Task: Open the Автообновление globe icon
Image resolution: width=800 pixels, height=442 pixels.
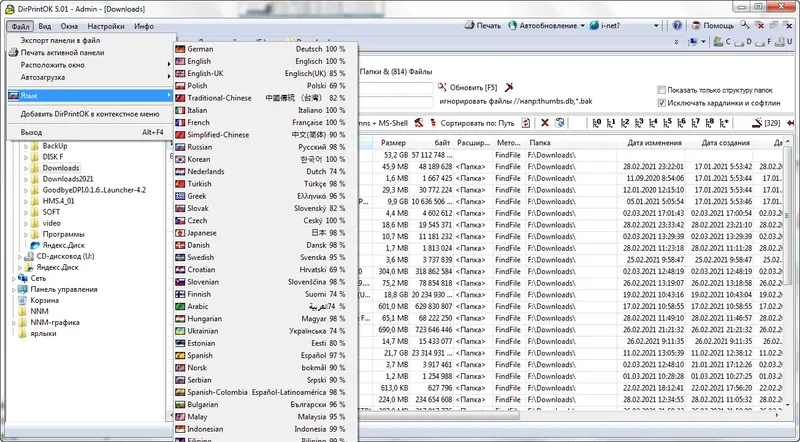Action: [513, 26]
